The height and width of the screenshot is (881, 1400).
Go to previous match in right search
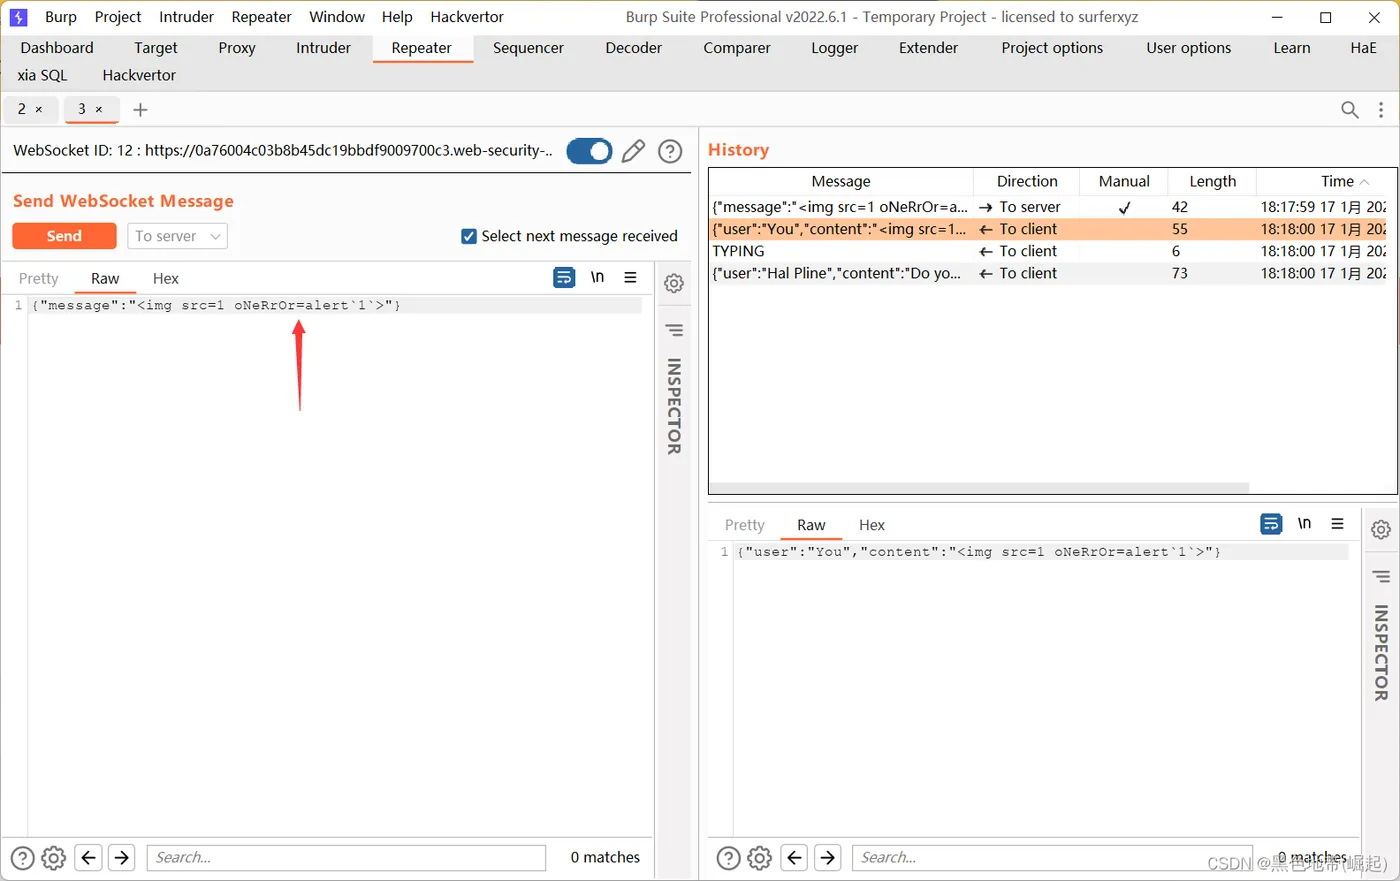coord(794,858)
